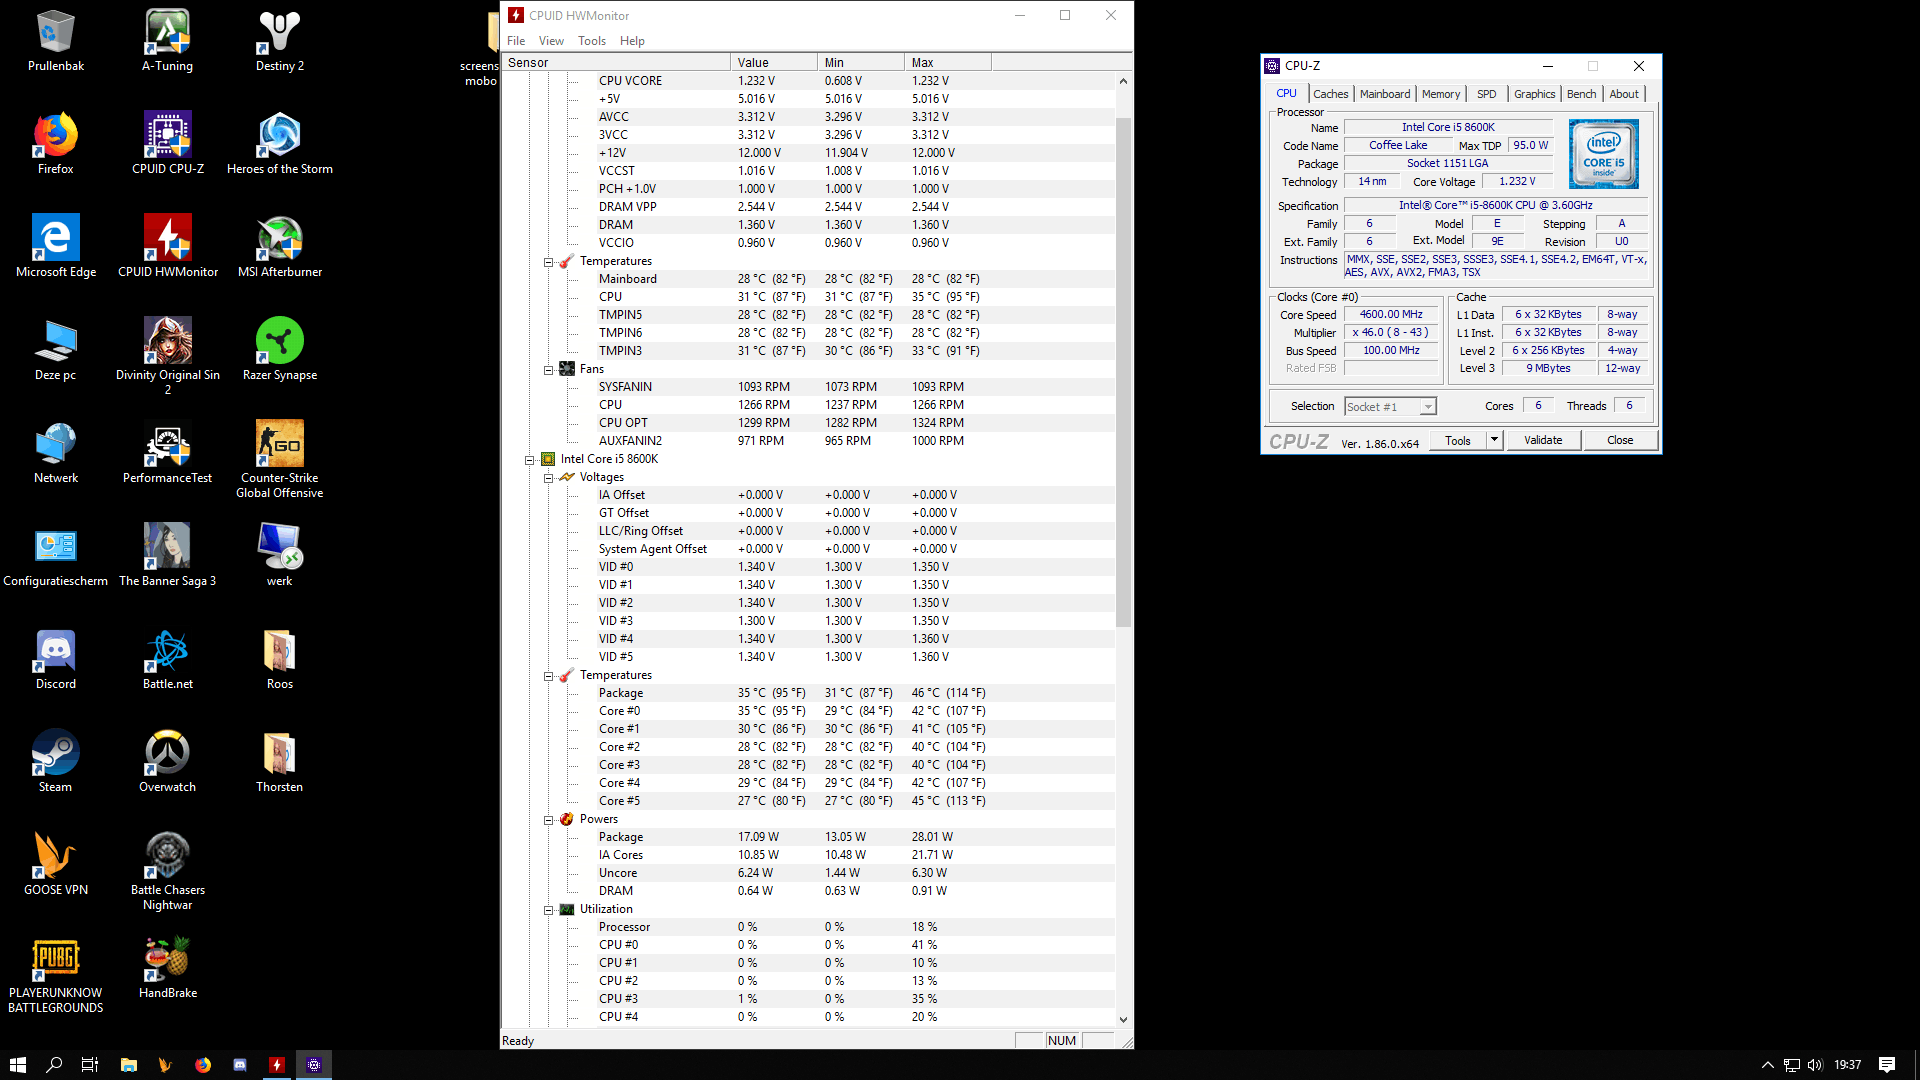The width and height of the screenshot is (1920, 1080).
Task: Open the Action Center notification icon
Action: pos(1887,1065)
